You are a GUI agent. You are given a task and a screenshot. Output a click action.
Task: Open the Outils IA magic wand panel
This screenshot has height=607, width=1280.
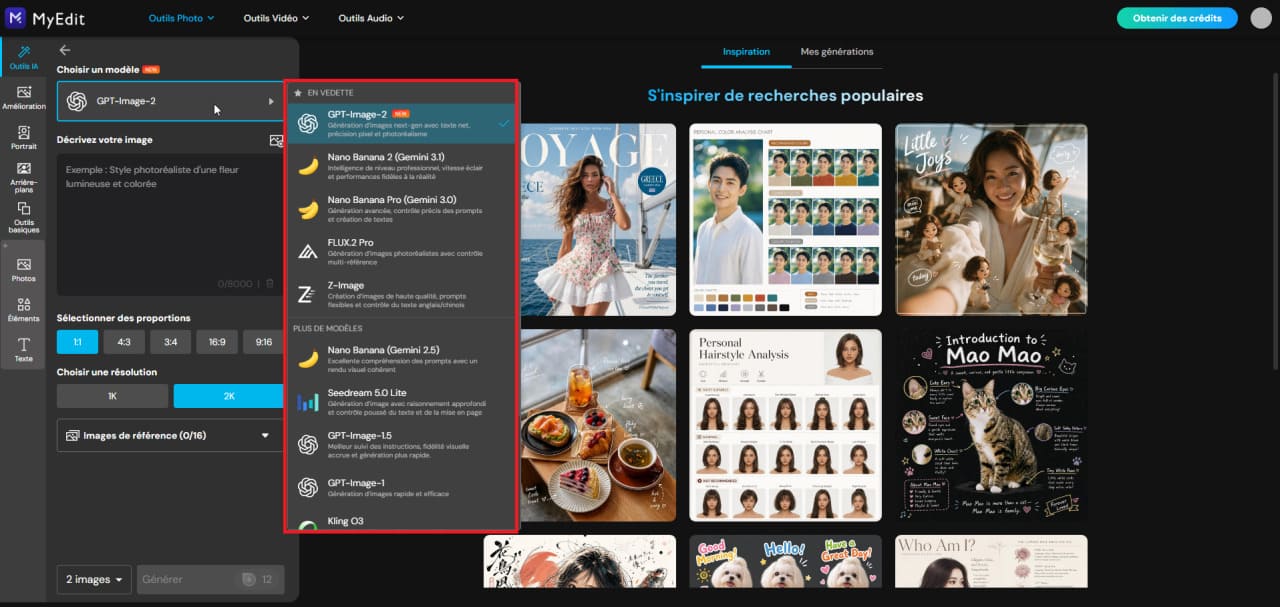23,58
